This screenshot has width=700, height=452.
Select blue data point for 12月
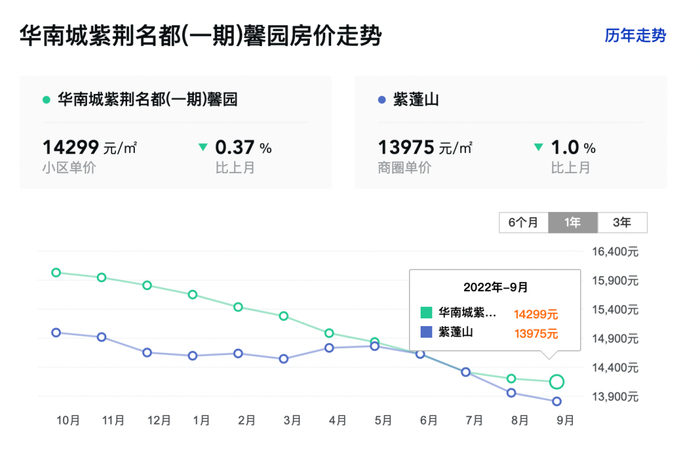pos(147,353)
